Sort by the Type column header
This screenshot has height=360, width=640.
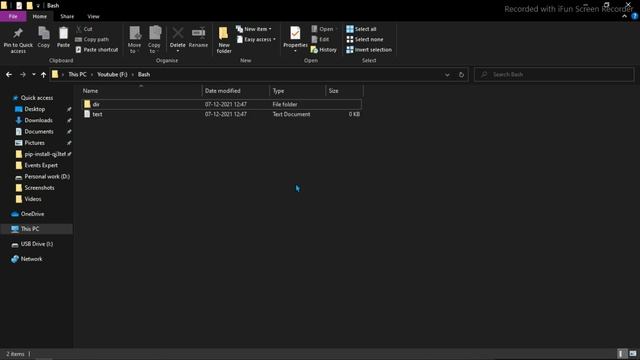click(x=297, y=91)
